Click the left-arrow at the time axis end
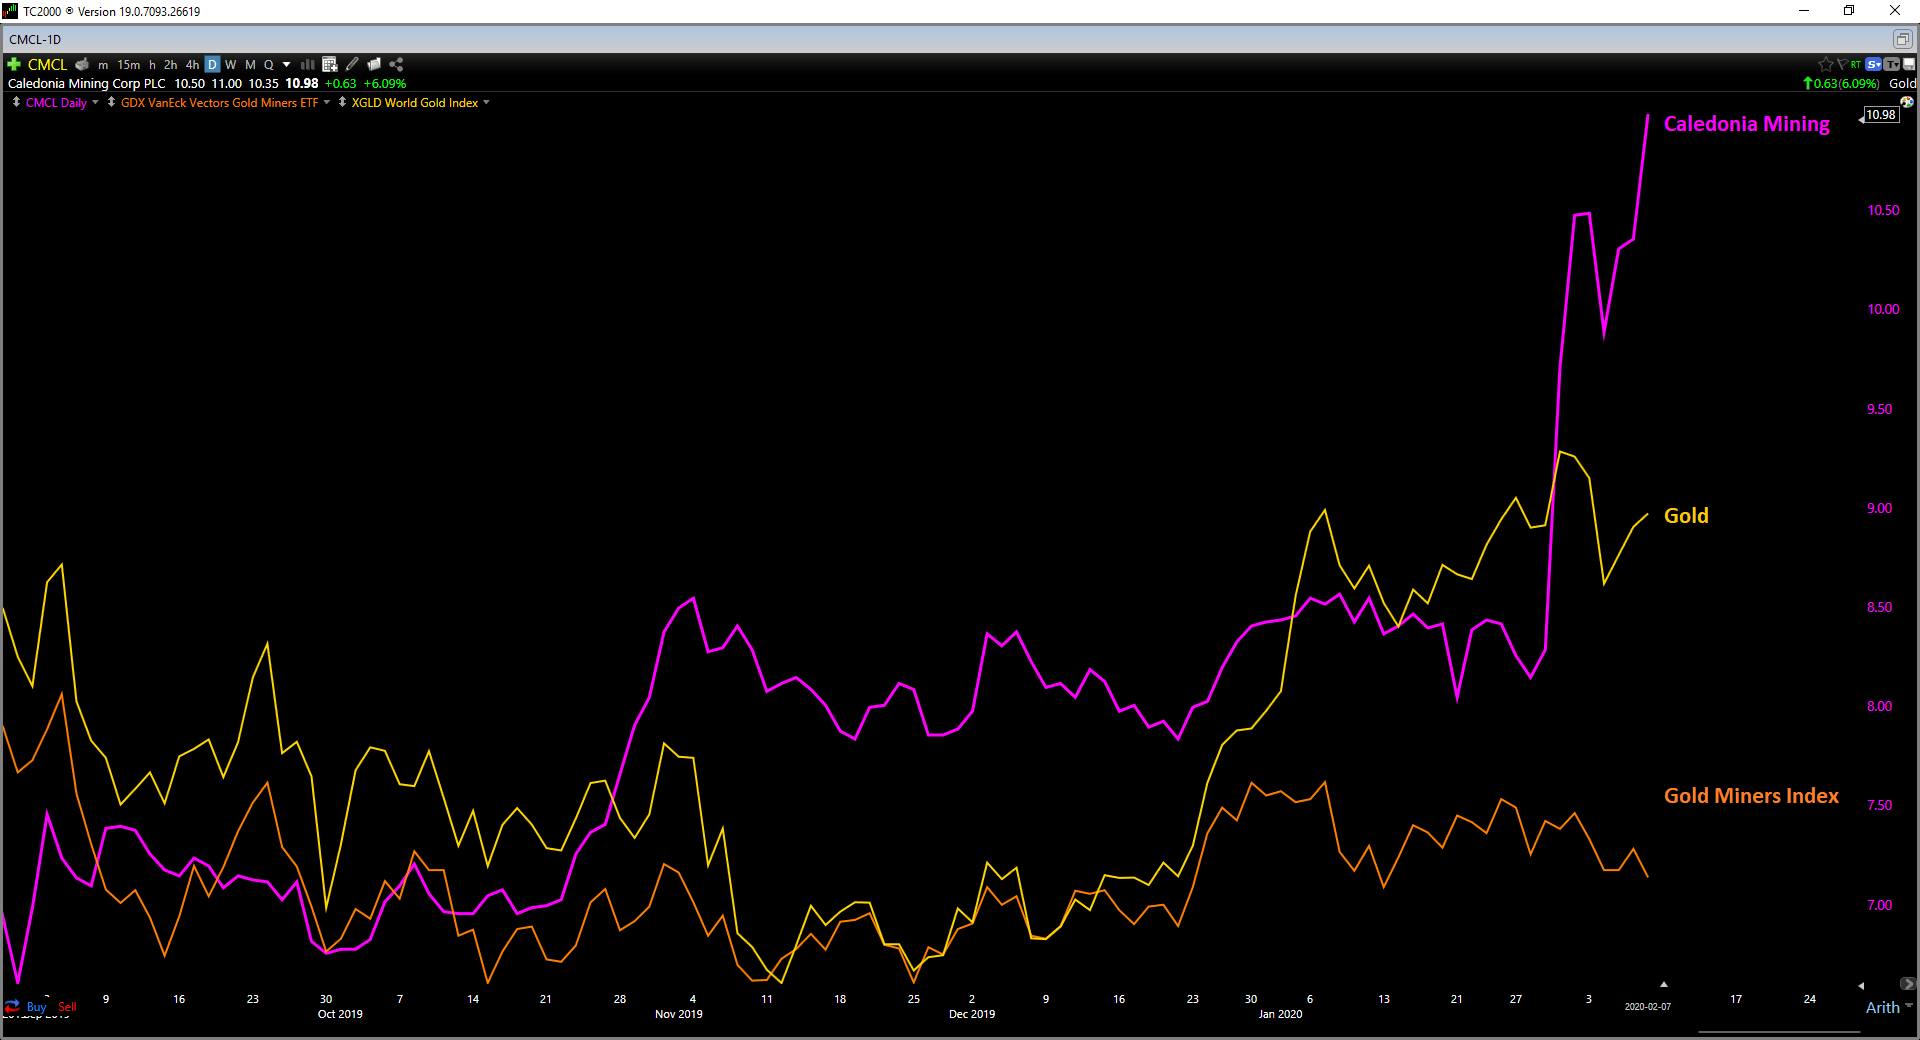The height and width of the screenshot is (1040, 1920). click(1861, 985)
